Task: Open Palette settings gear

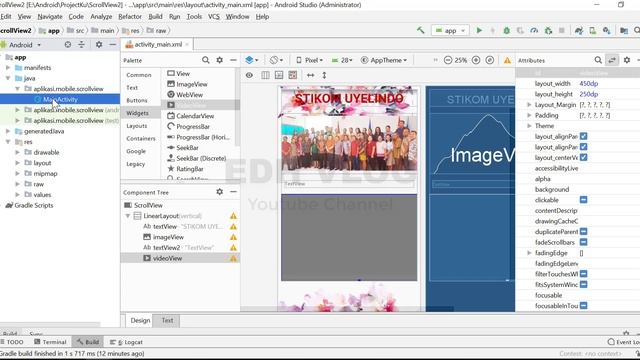Action: (220, 60)
